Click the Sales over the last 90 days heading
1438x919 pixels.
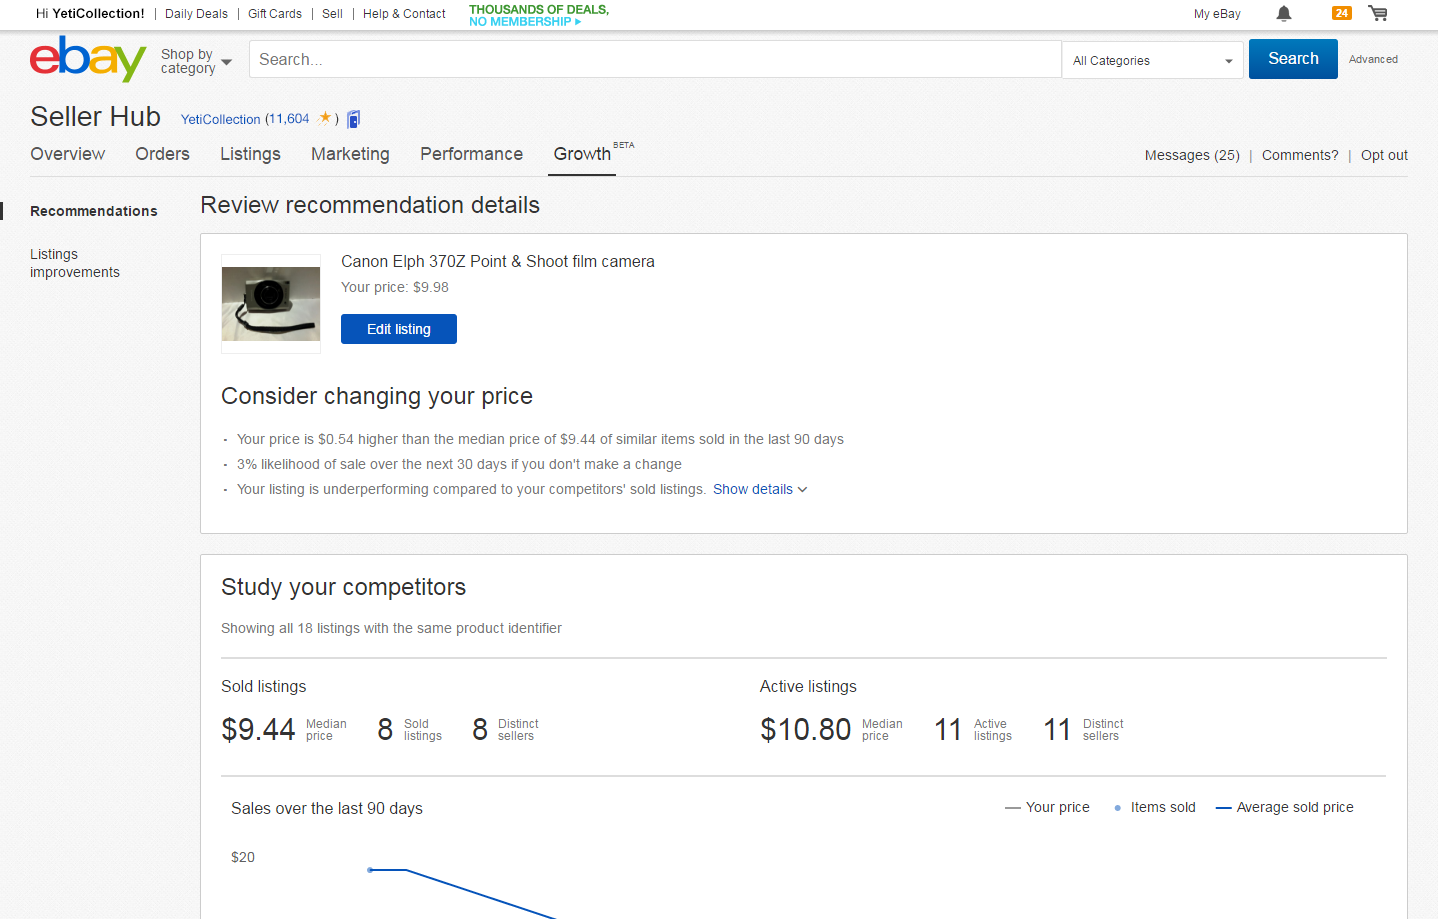tap(327, 808)
